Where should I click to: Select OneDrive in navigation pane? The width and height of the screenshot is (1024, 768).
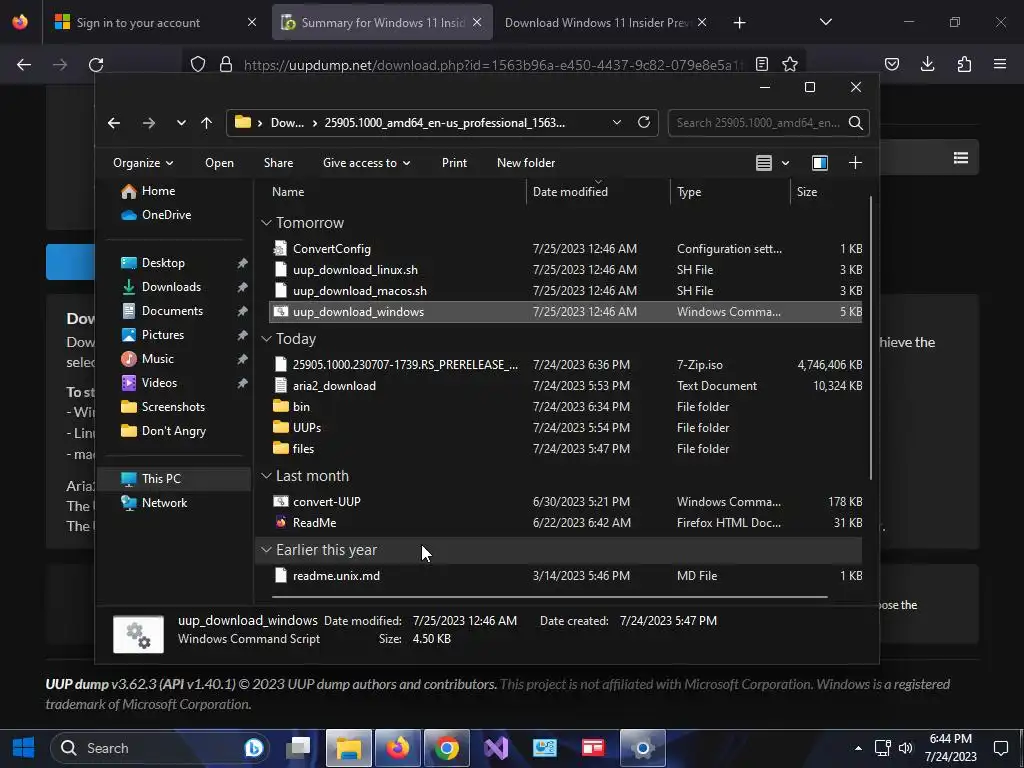click(166, 215)
